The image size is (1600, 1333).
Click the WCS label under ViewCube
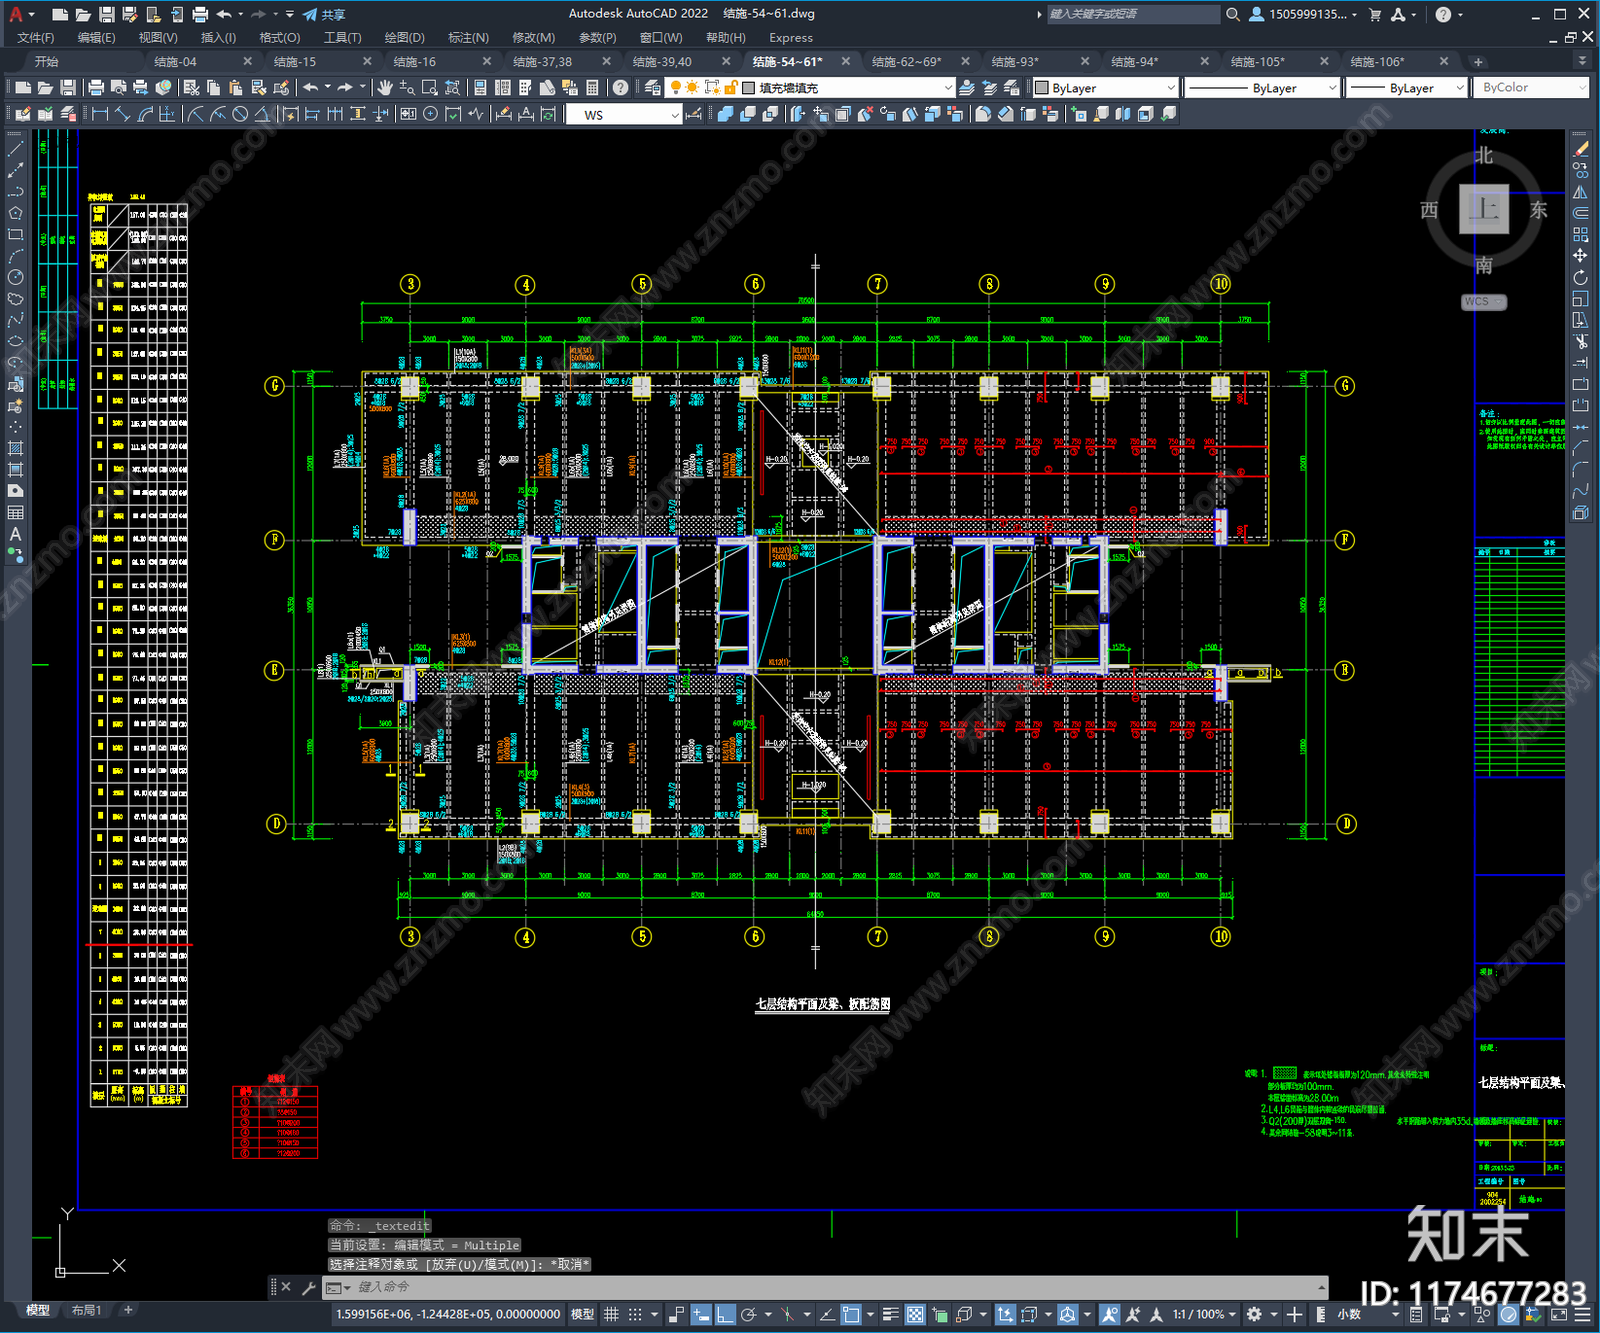(1482, 302)
